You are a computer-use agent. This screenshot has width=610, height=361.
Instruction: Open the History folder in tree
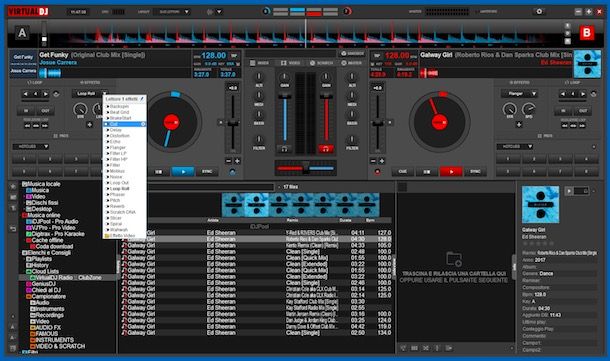click(x=40, y=265)
